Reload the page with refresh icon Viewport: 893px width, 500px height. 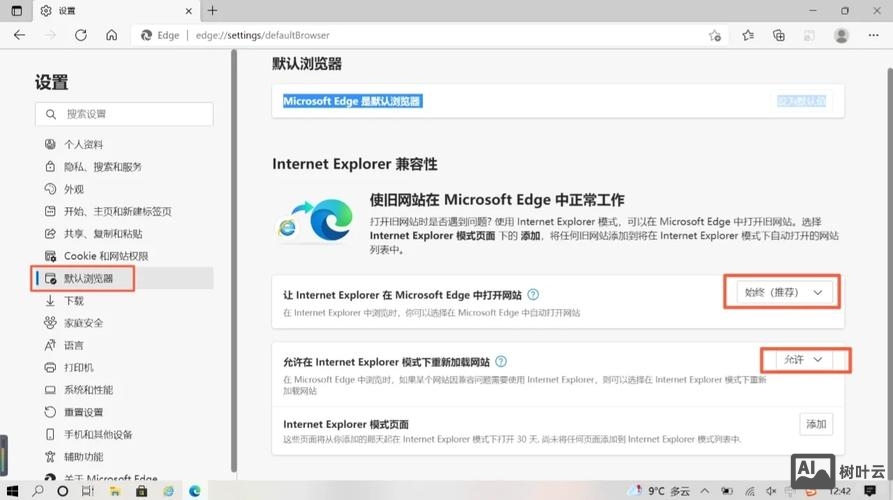tap(81, 35)
